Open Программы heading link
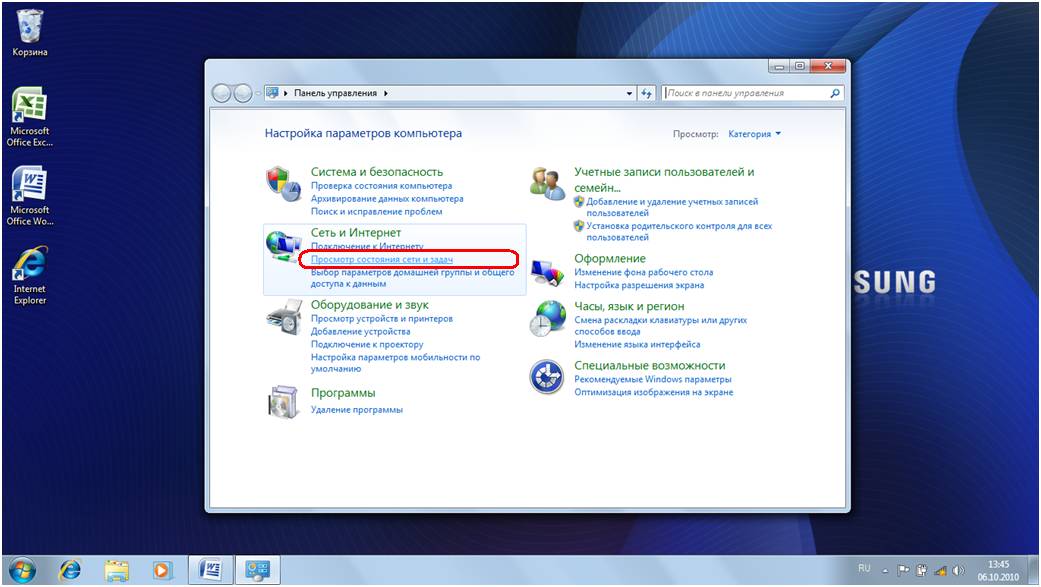Screen dimensions: 1041x587 coord(343,393)
